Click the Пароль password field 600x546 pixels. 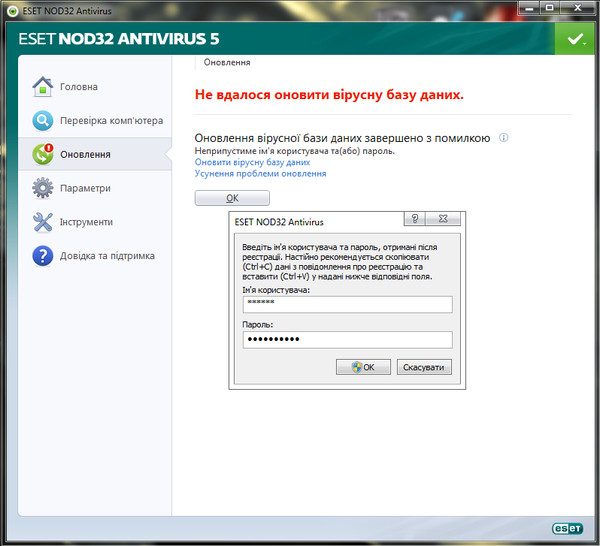(347, 339)
